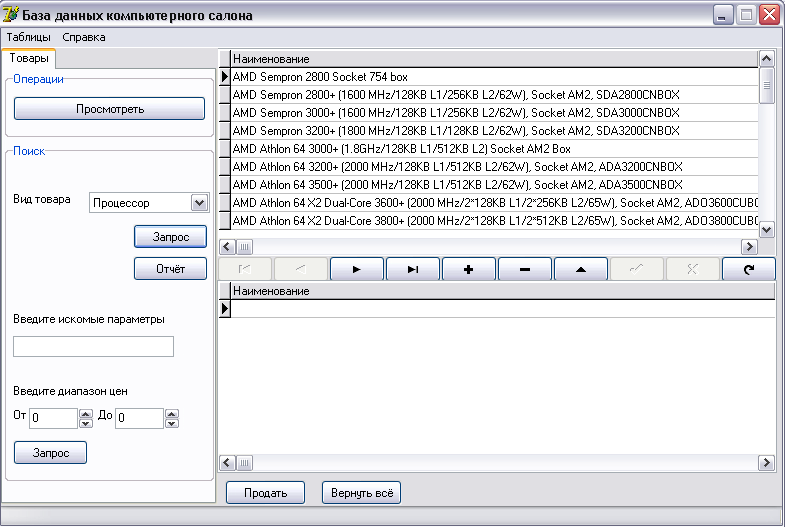Select the Товары tab
785x527 pixels.
point(29,58)
